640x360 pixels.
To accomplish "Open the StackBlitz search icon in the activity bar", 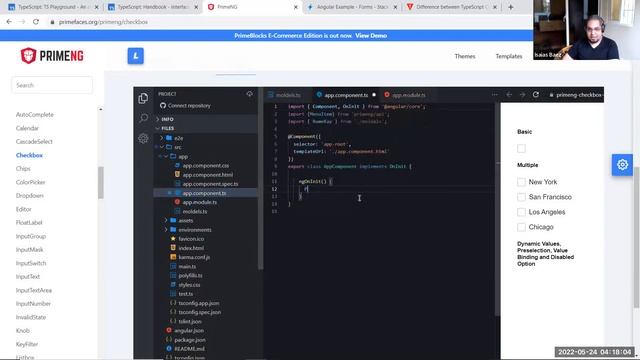I will [143, 118].
